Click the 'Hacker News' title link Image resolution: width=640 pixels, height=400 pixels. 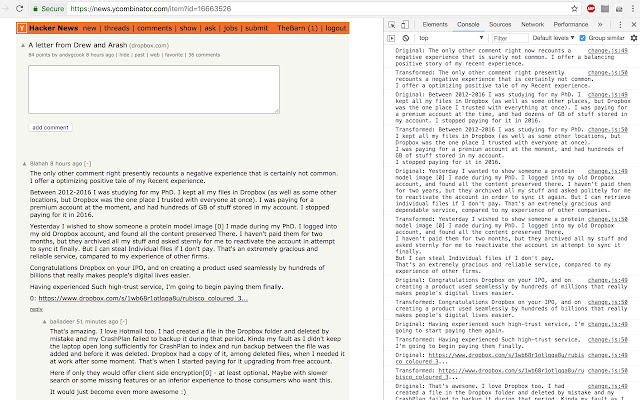point(53,28)
